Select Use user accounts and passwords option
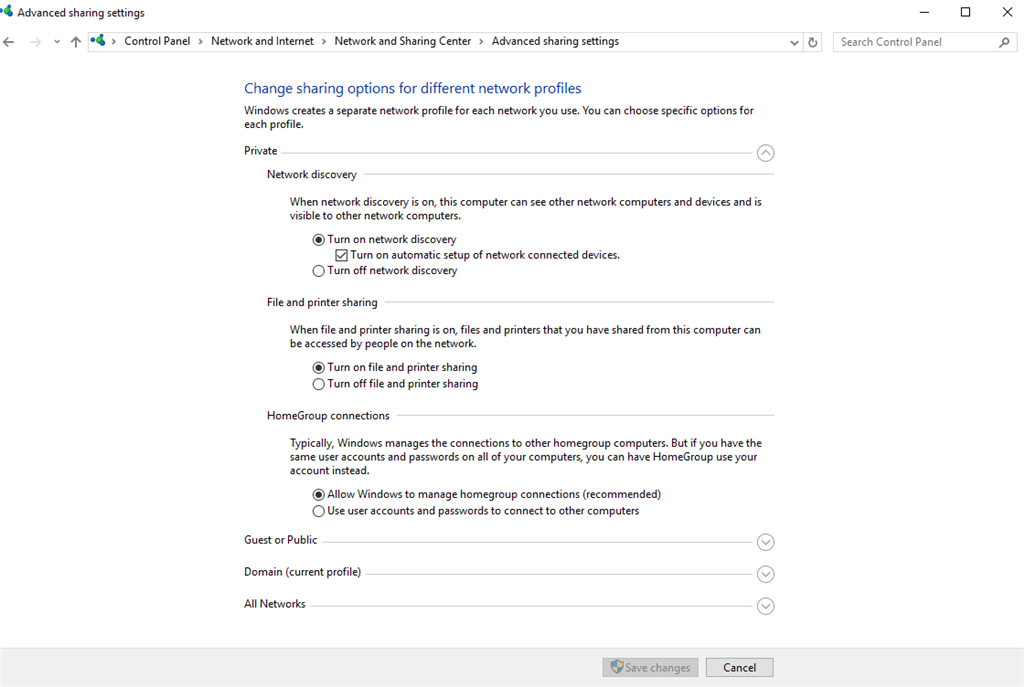This screenshot has width=1024, height=687. [319, 511]
